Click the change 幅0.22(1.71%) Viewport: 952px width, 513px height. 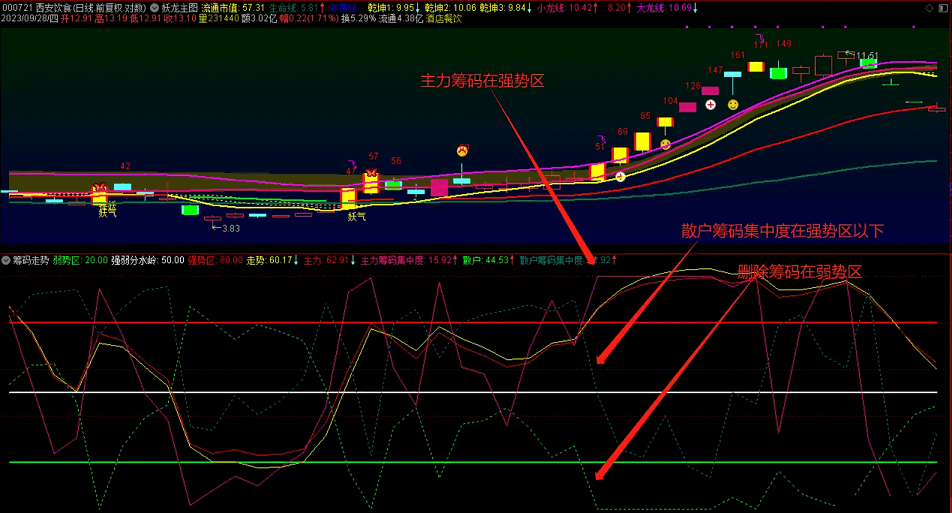(309, 19)
